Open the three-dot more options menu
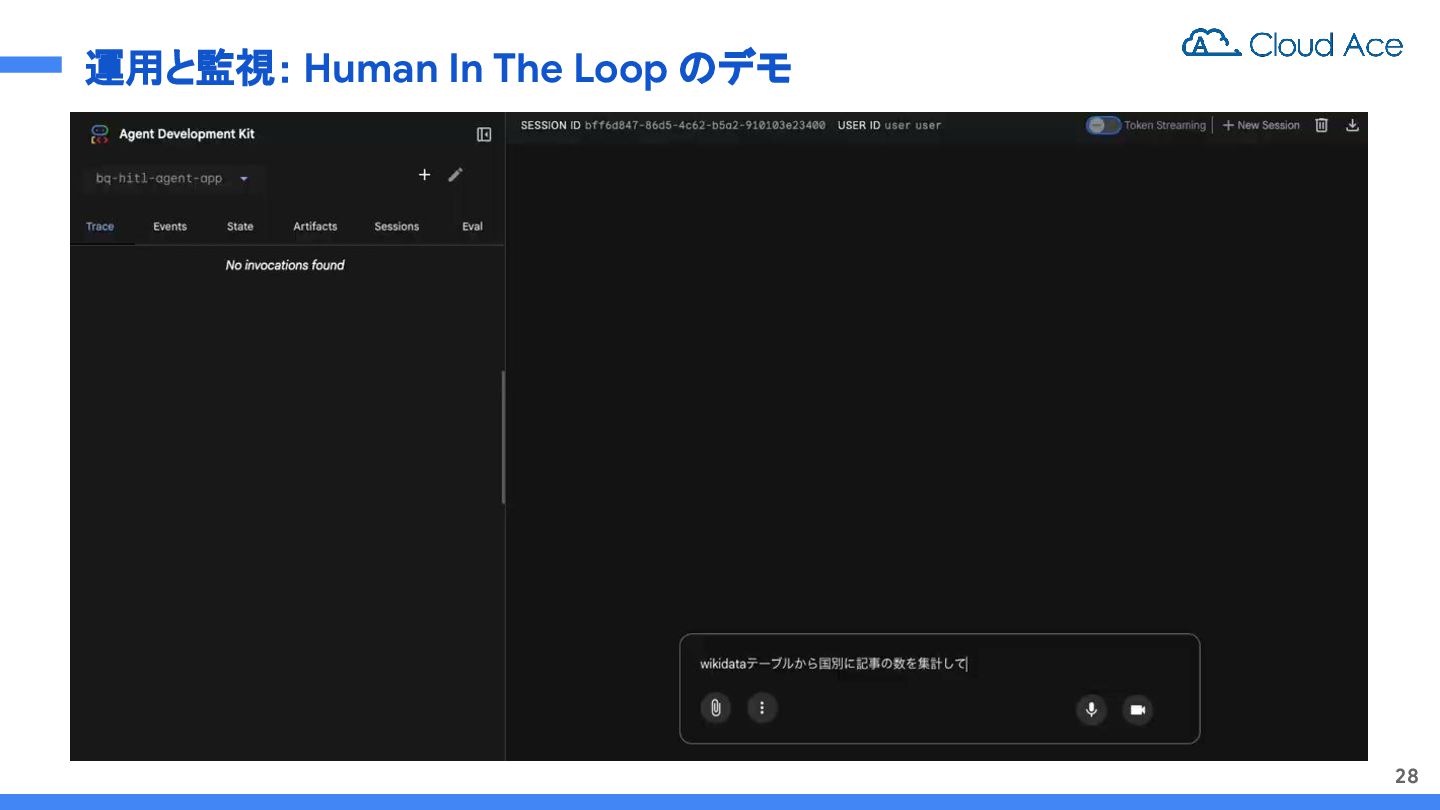The image size is (1440, 810). (x=762, y=708)
